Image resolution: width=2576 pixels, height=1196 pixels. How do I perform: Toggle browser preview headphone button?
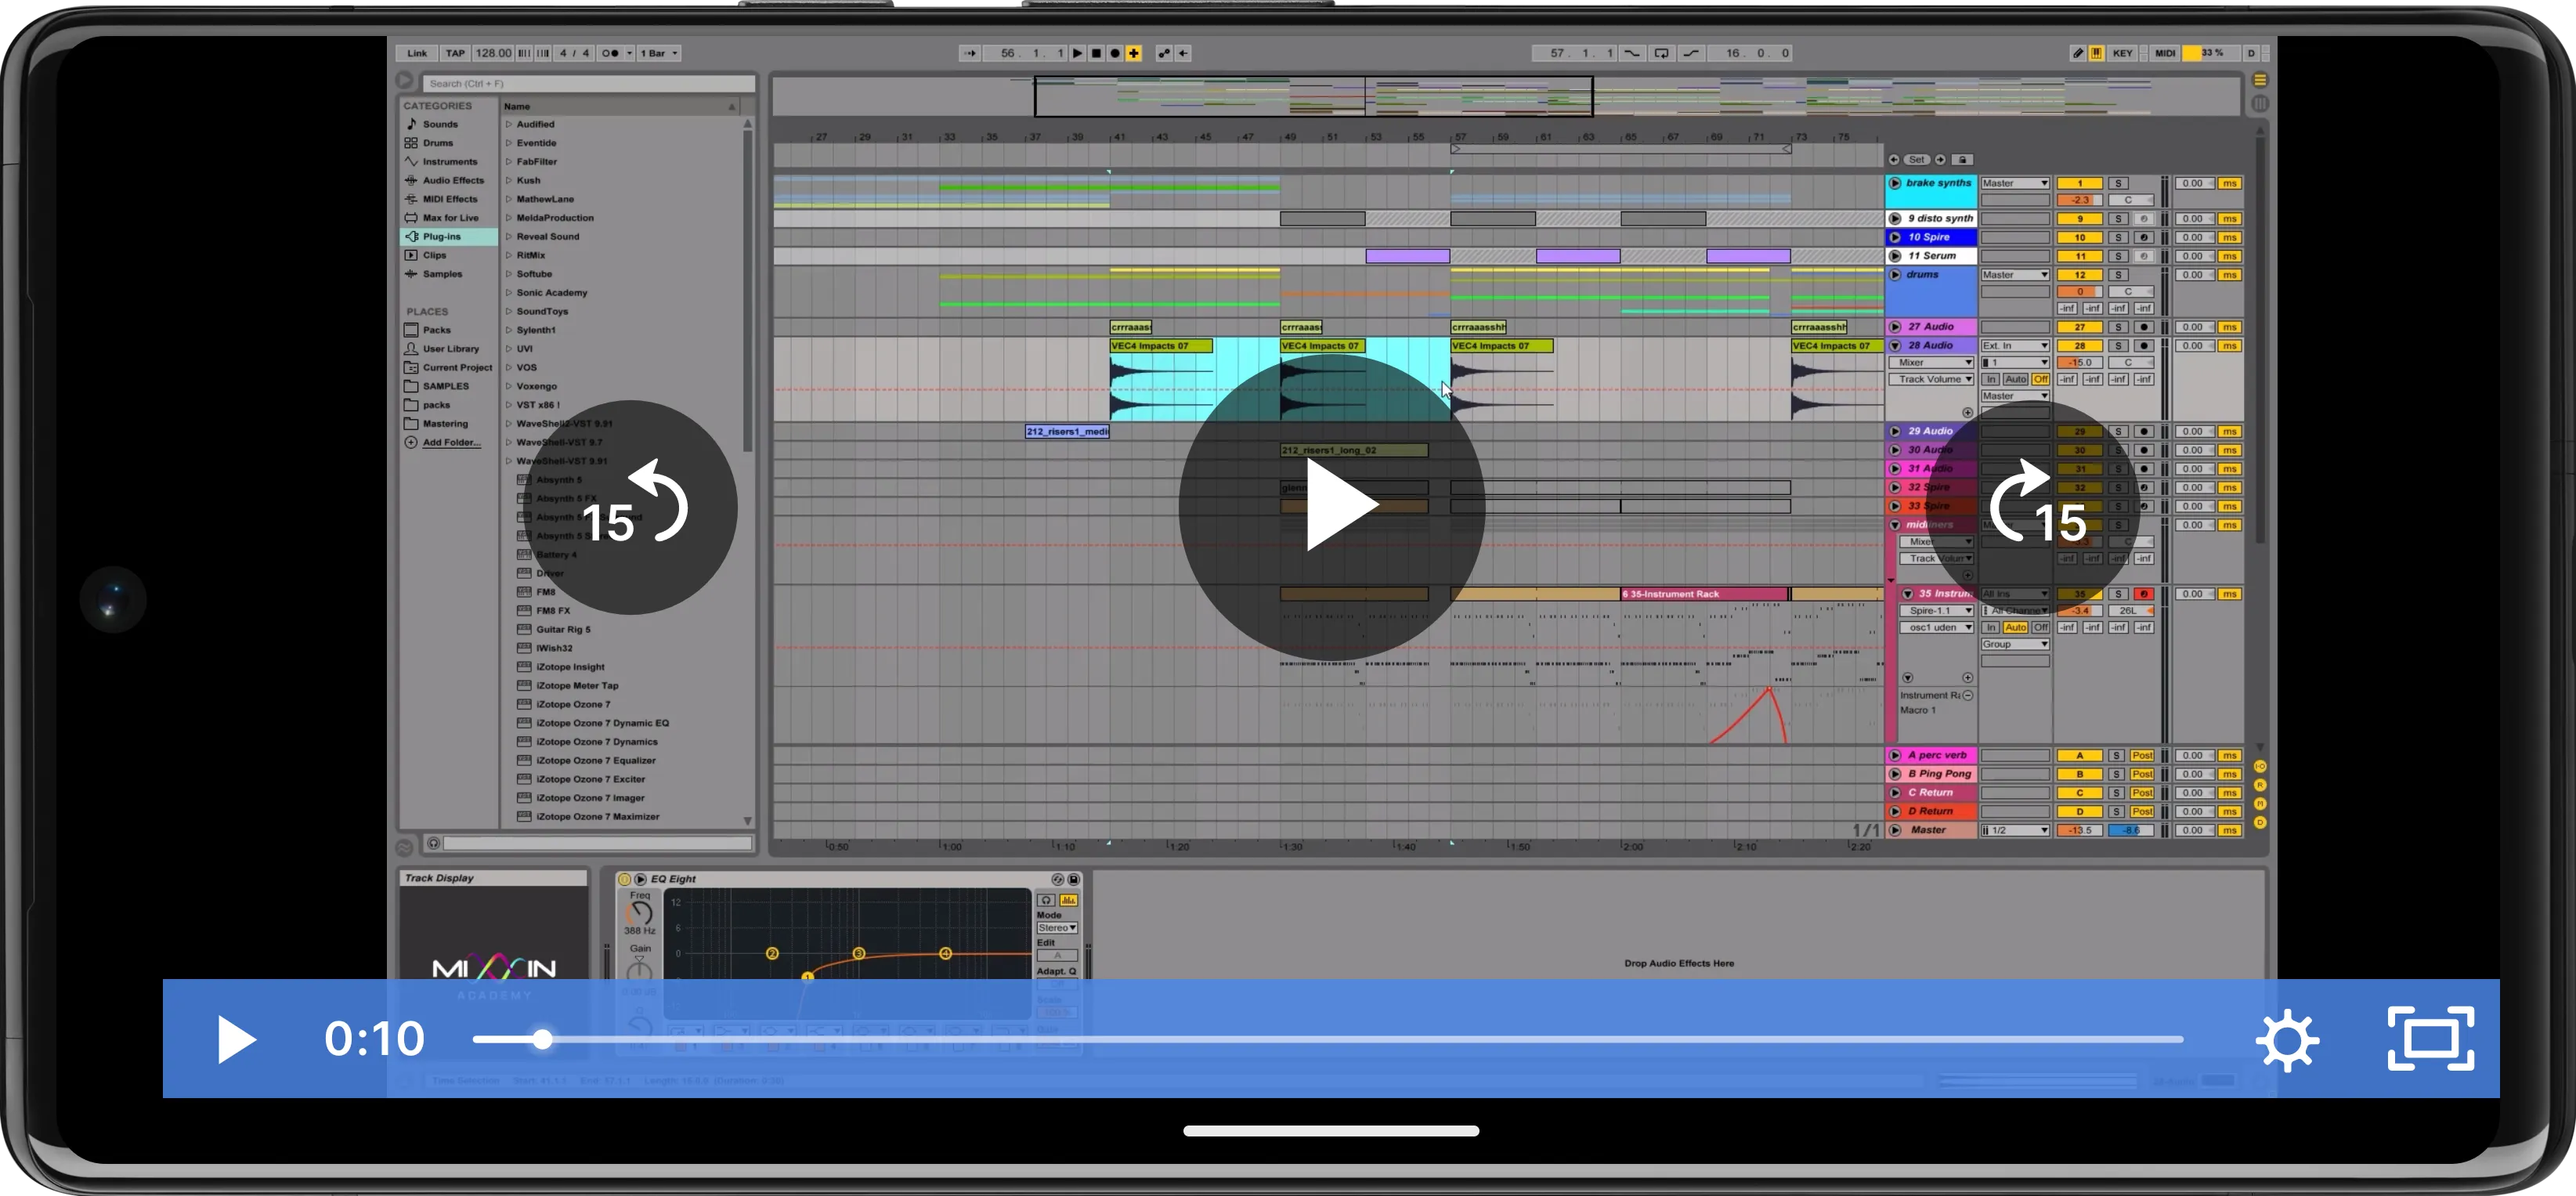(433, 844)
